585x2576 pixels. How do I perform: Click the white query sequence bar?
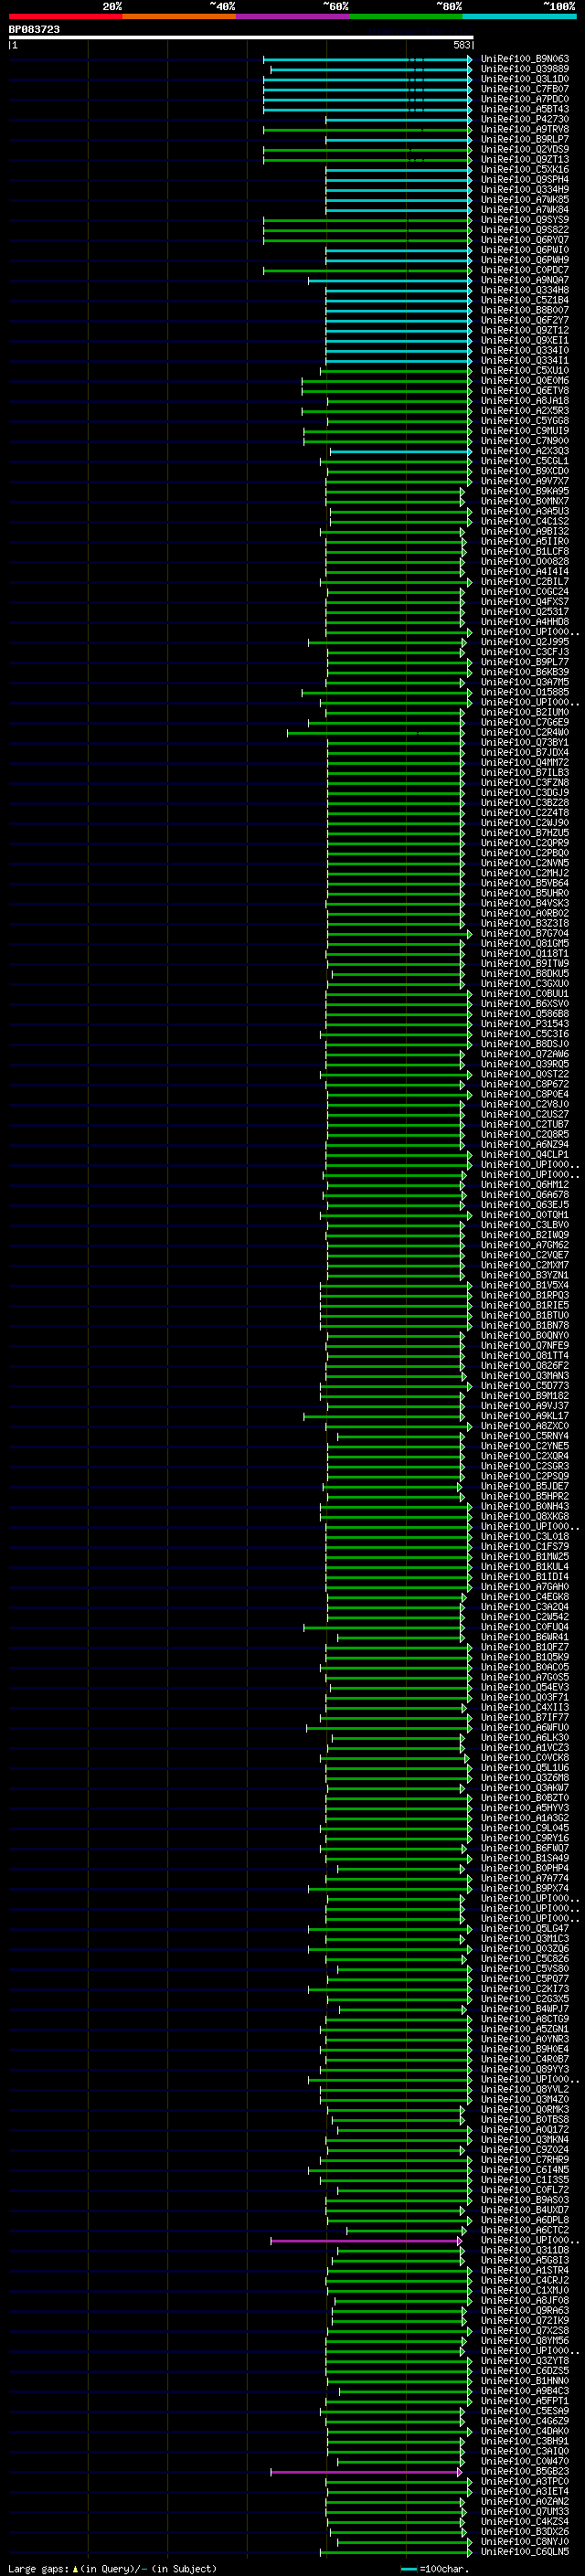[241, 38]
